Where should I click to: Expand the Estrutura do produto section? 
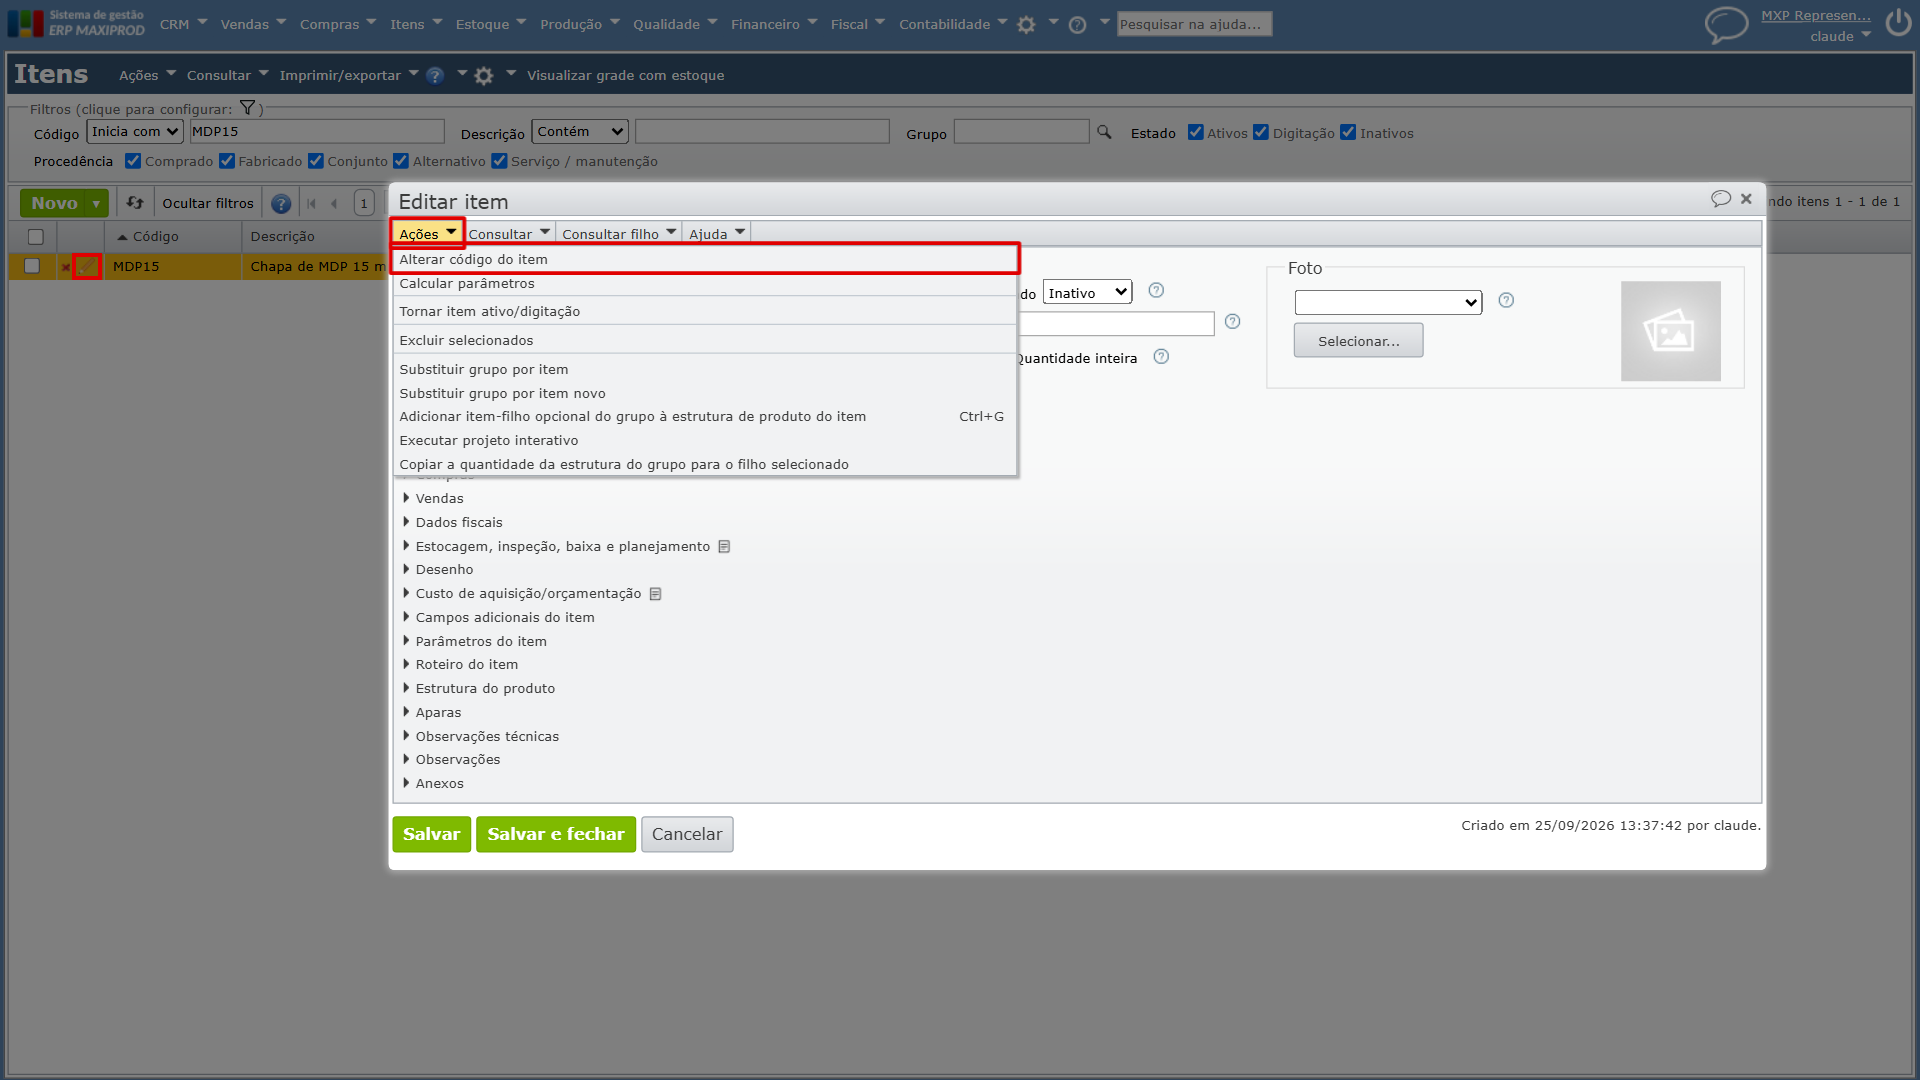point(485,688)
